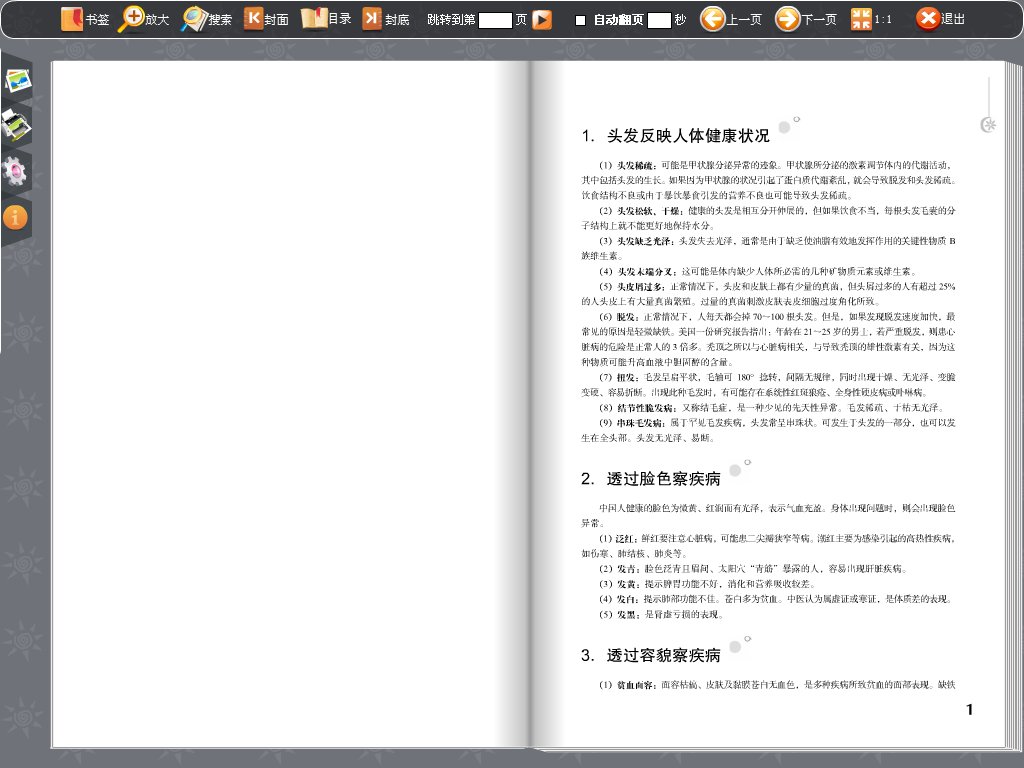The width and height of the screenshot is (1024, 768).
Task: Click the orange go-to-page arrow button
Action: click(x=541, y=20)
